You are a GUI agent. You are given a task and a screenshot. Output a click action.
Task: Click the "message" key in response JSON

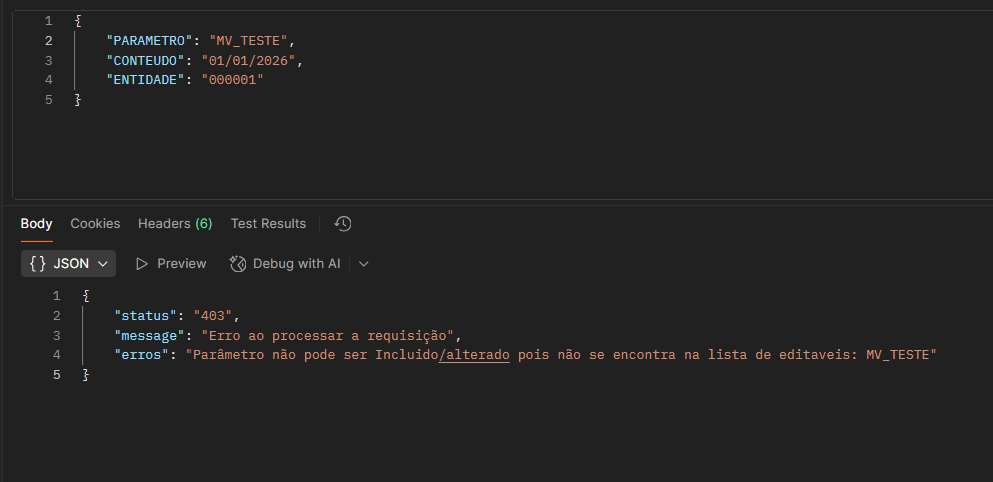[x=151, y=335]
